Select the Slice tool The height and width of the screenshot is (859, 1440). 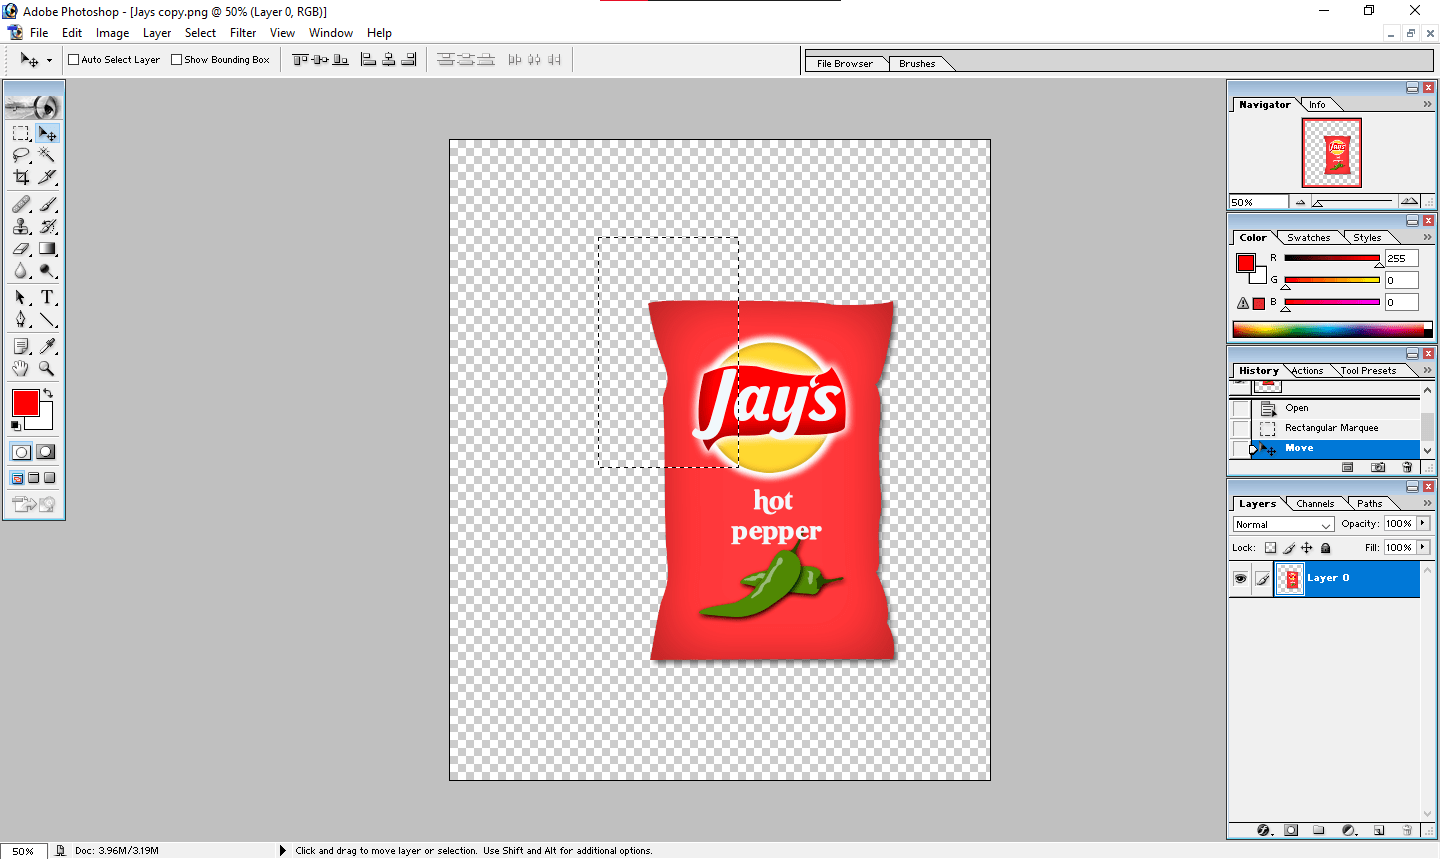tap(47, 177)
